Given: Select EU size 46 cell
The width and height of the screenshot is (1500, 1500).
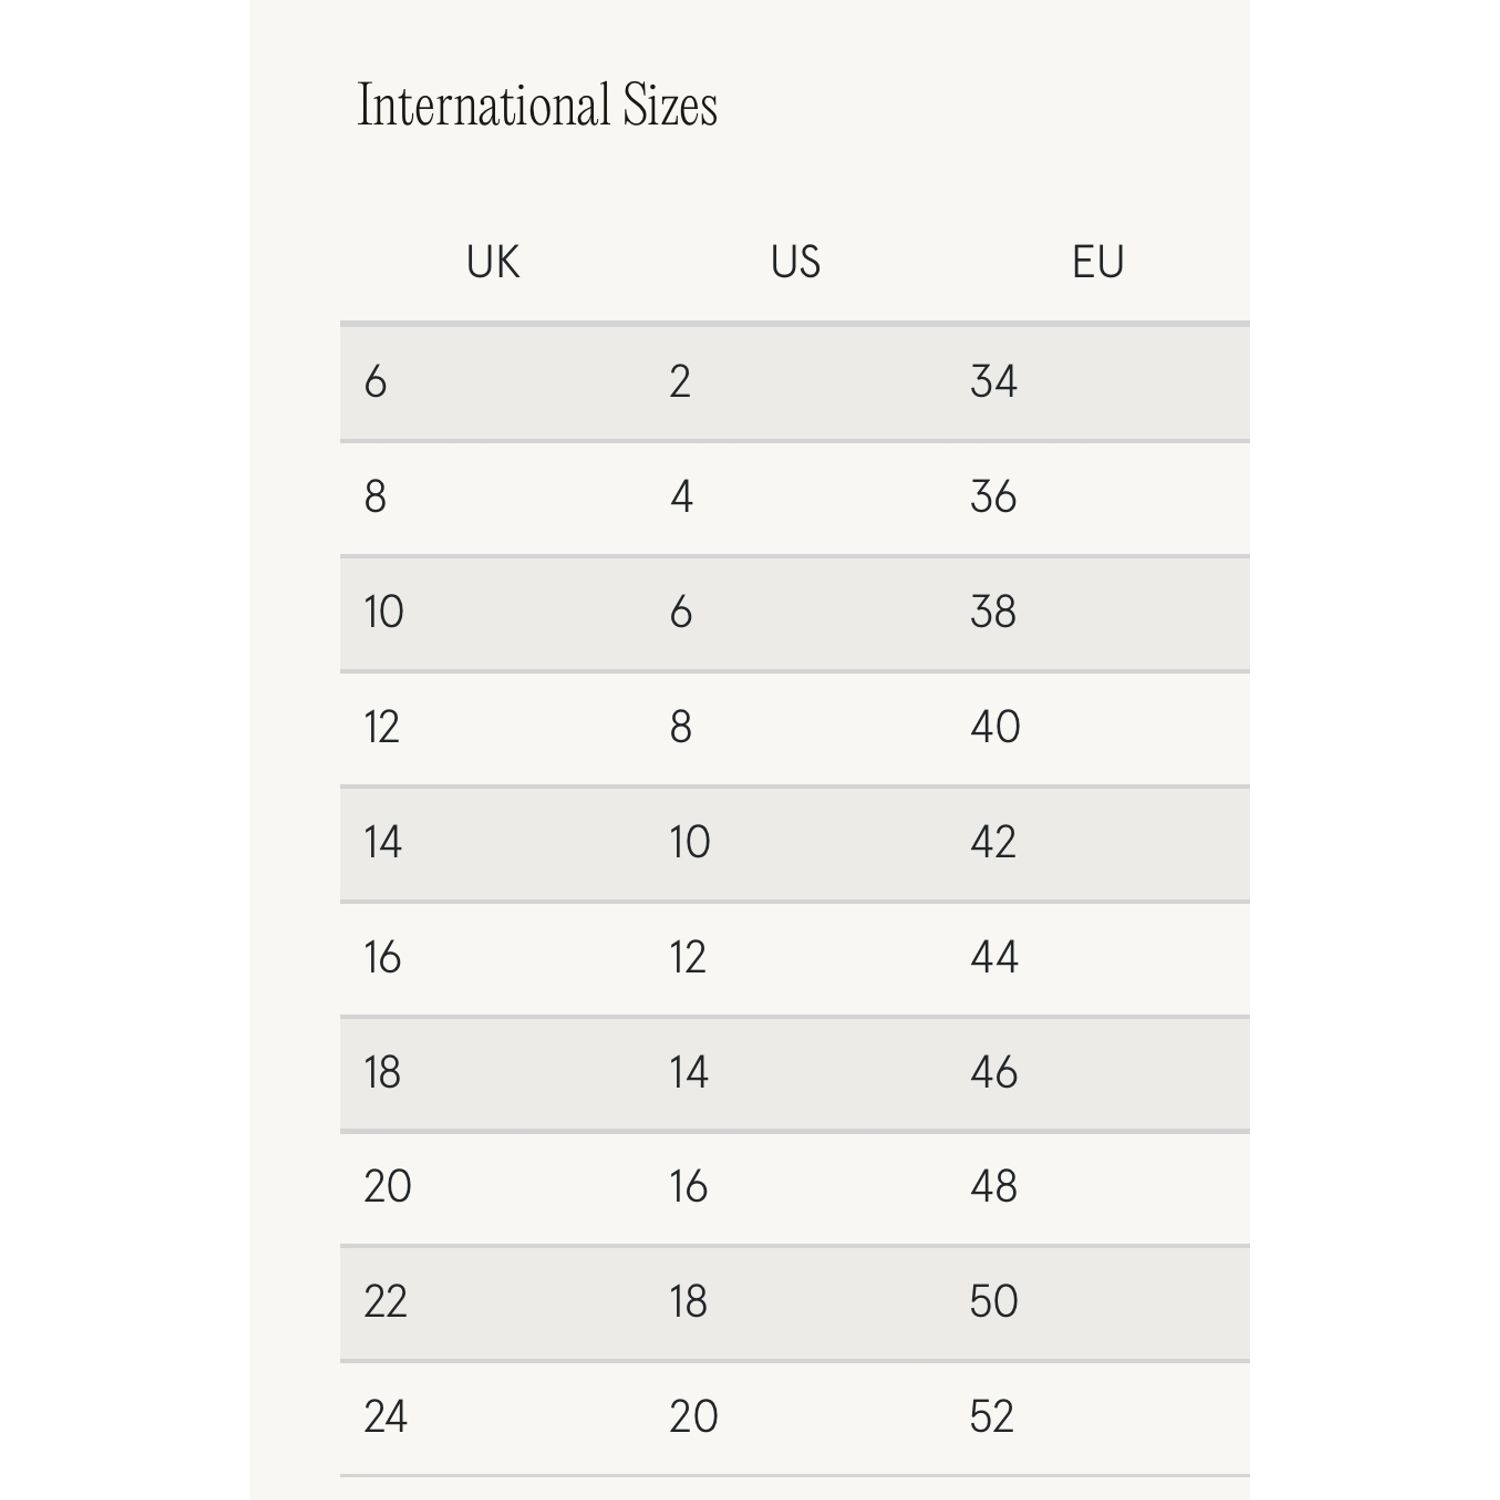Looking at the screenshot, I should click(x=994, y=1072).
